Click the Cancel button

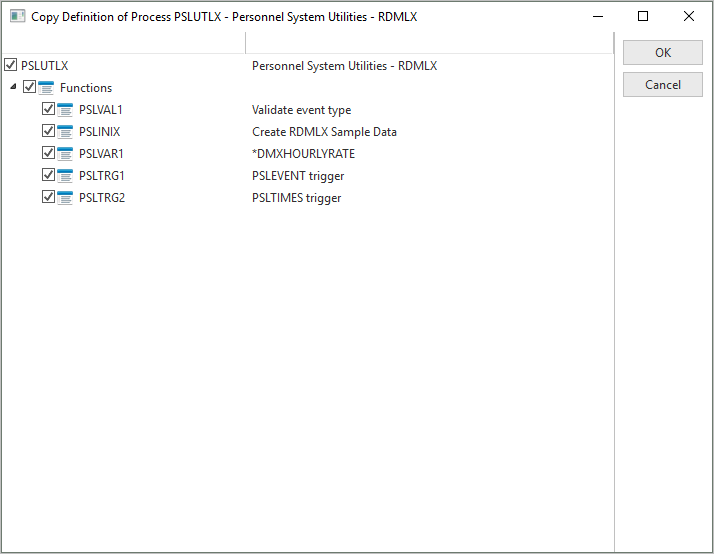click(x=663, y=85)
